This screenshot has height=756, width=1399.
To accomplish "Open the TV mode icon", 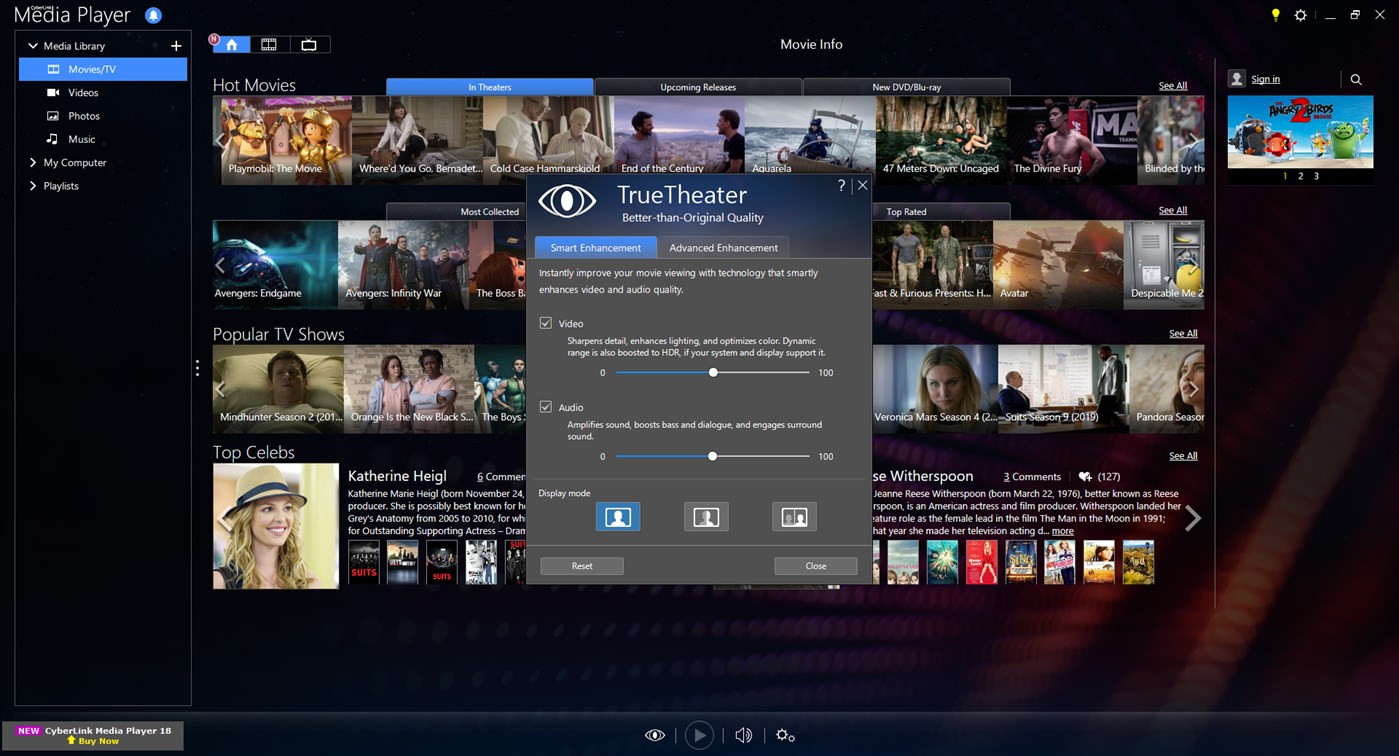I will pos(308,44).
